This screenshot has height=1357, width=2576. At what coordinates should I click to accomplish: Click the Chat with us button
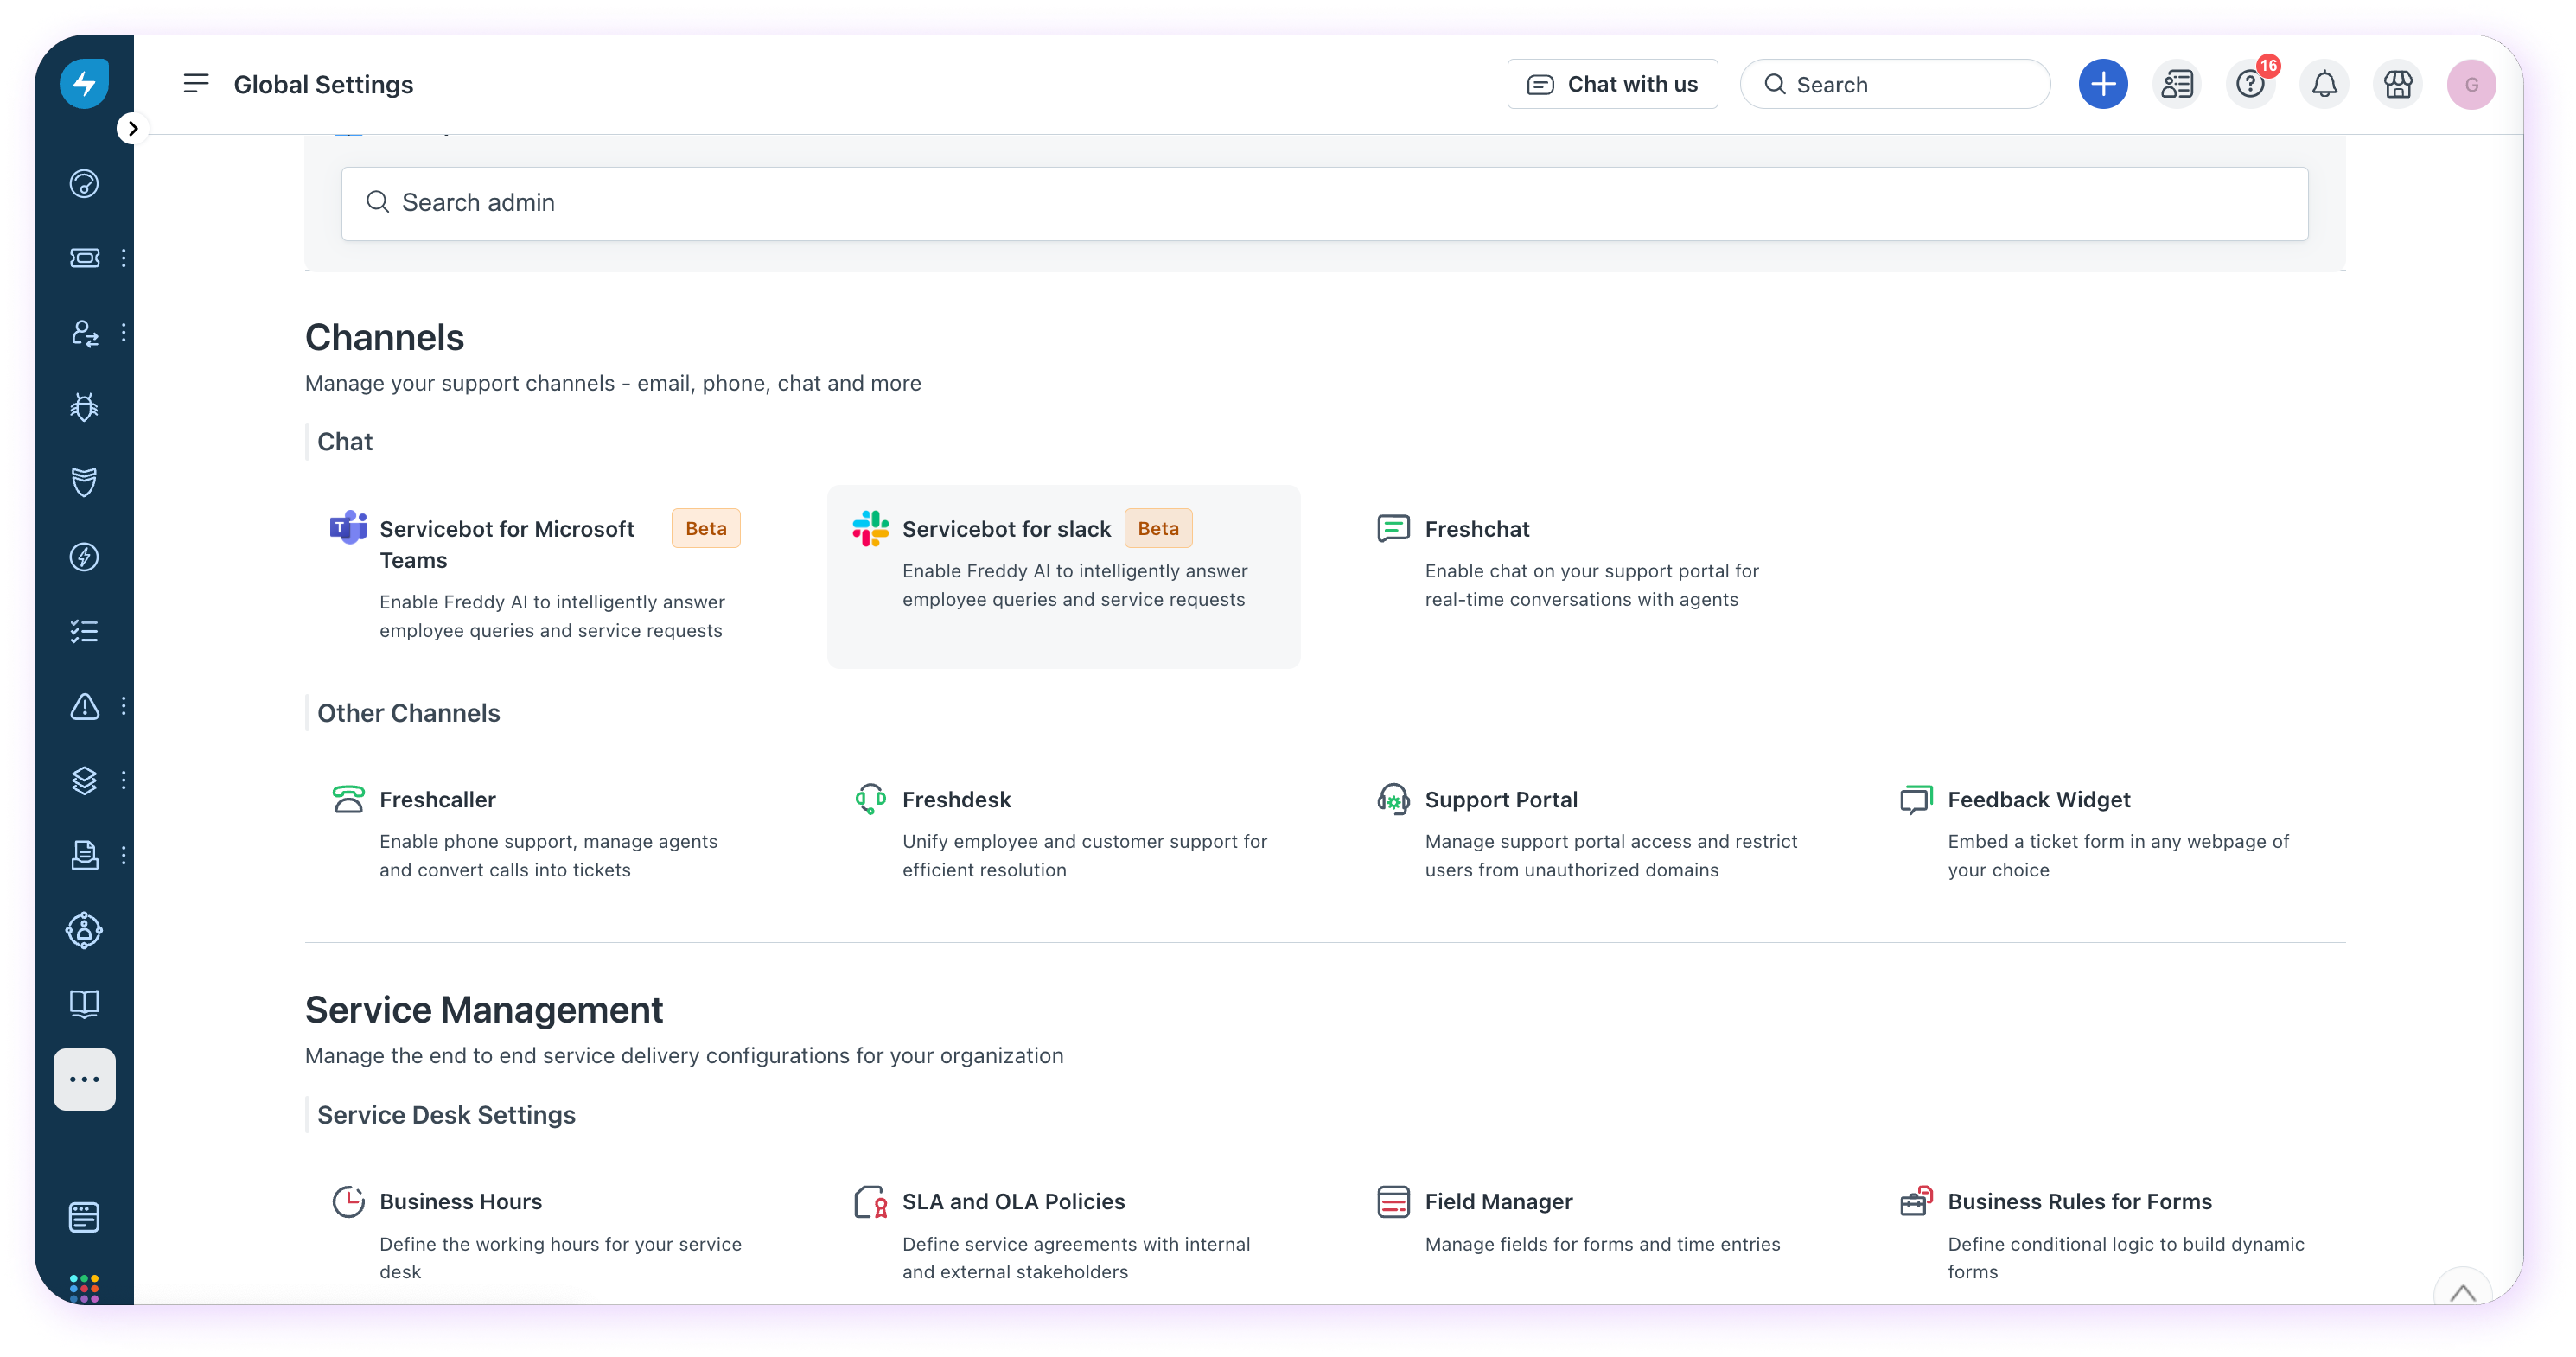coord(1612,84)
